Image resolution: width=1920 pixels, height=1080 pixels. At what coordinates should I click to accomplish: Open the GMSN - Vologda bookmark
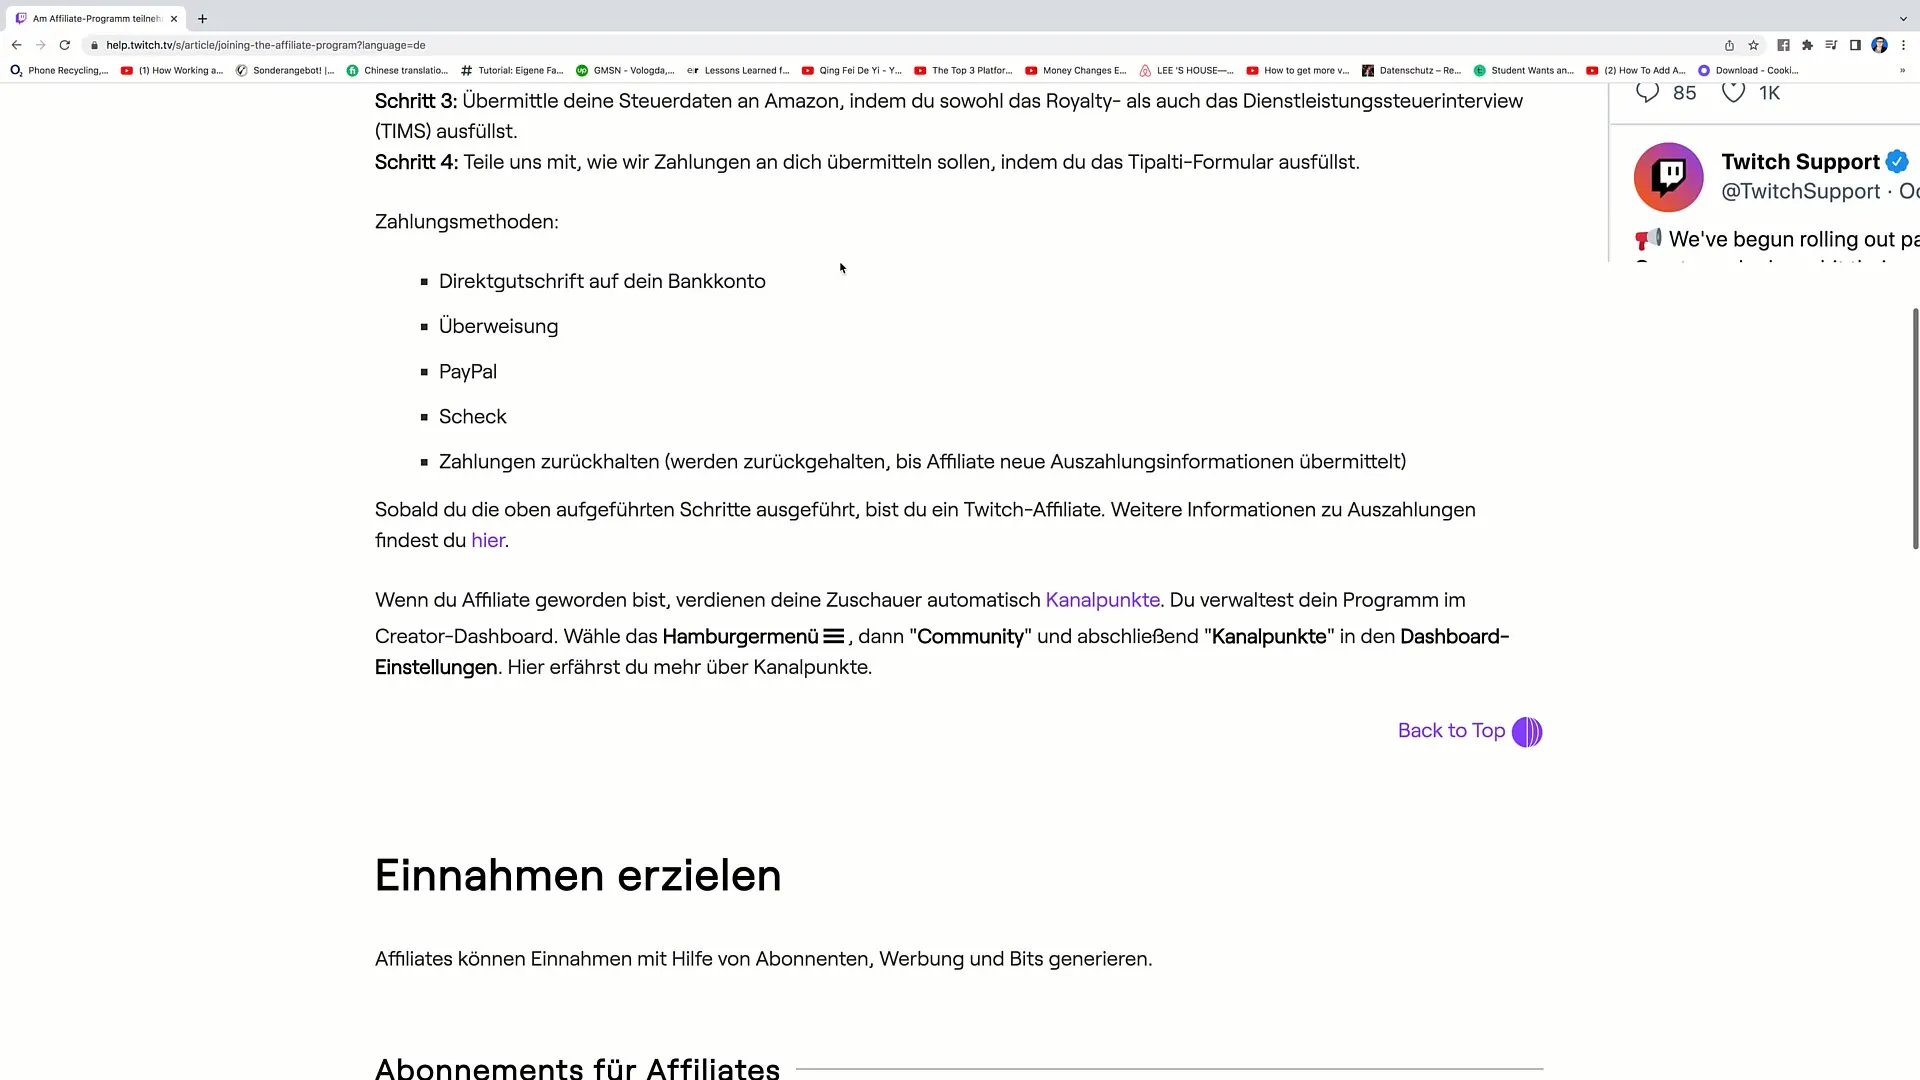pos(625,71)
